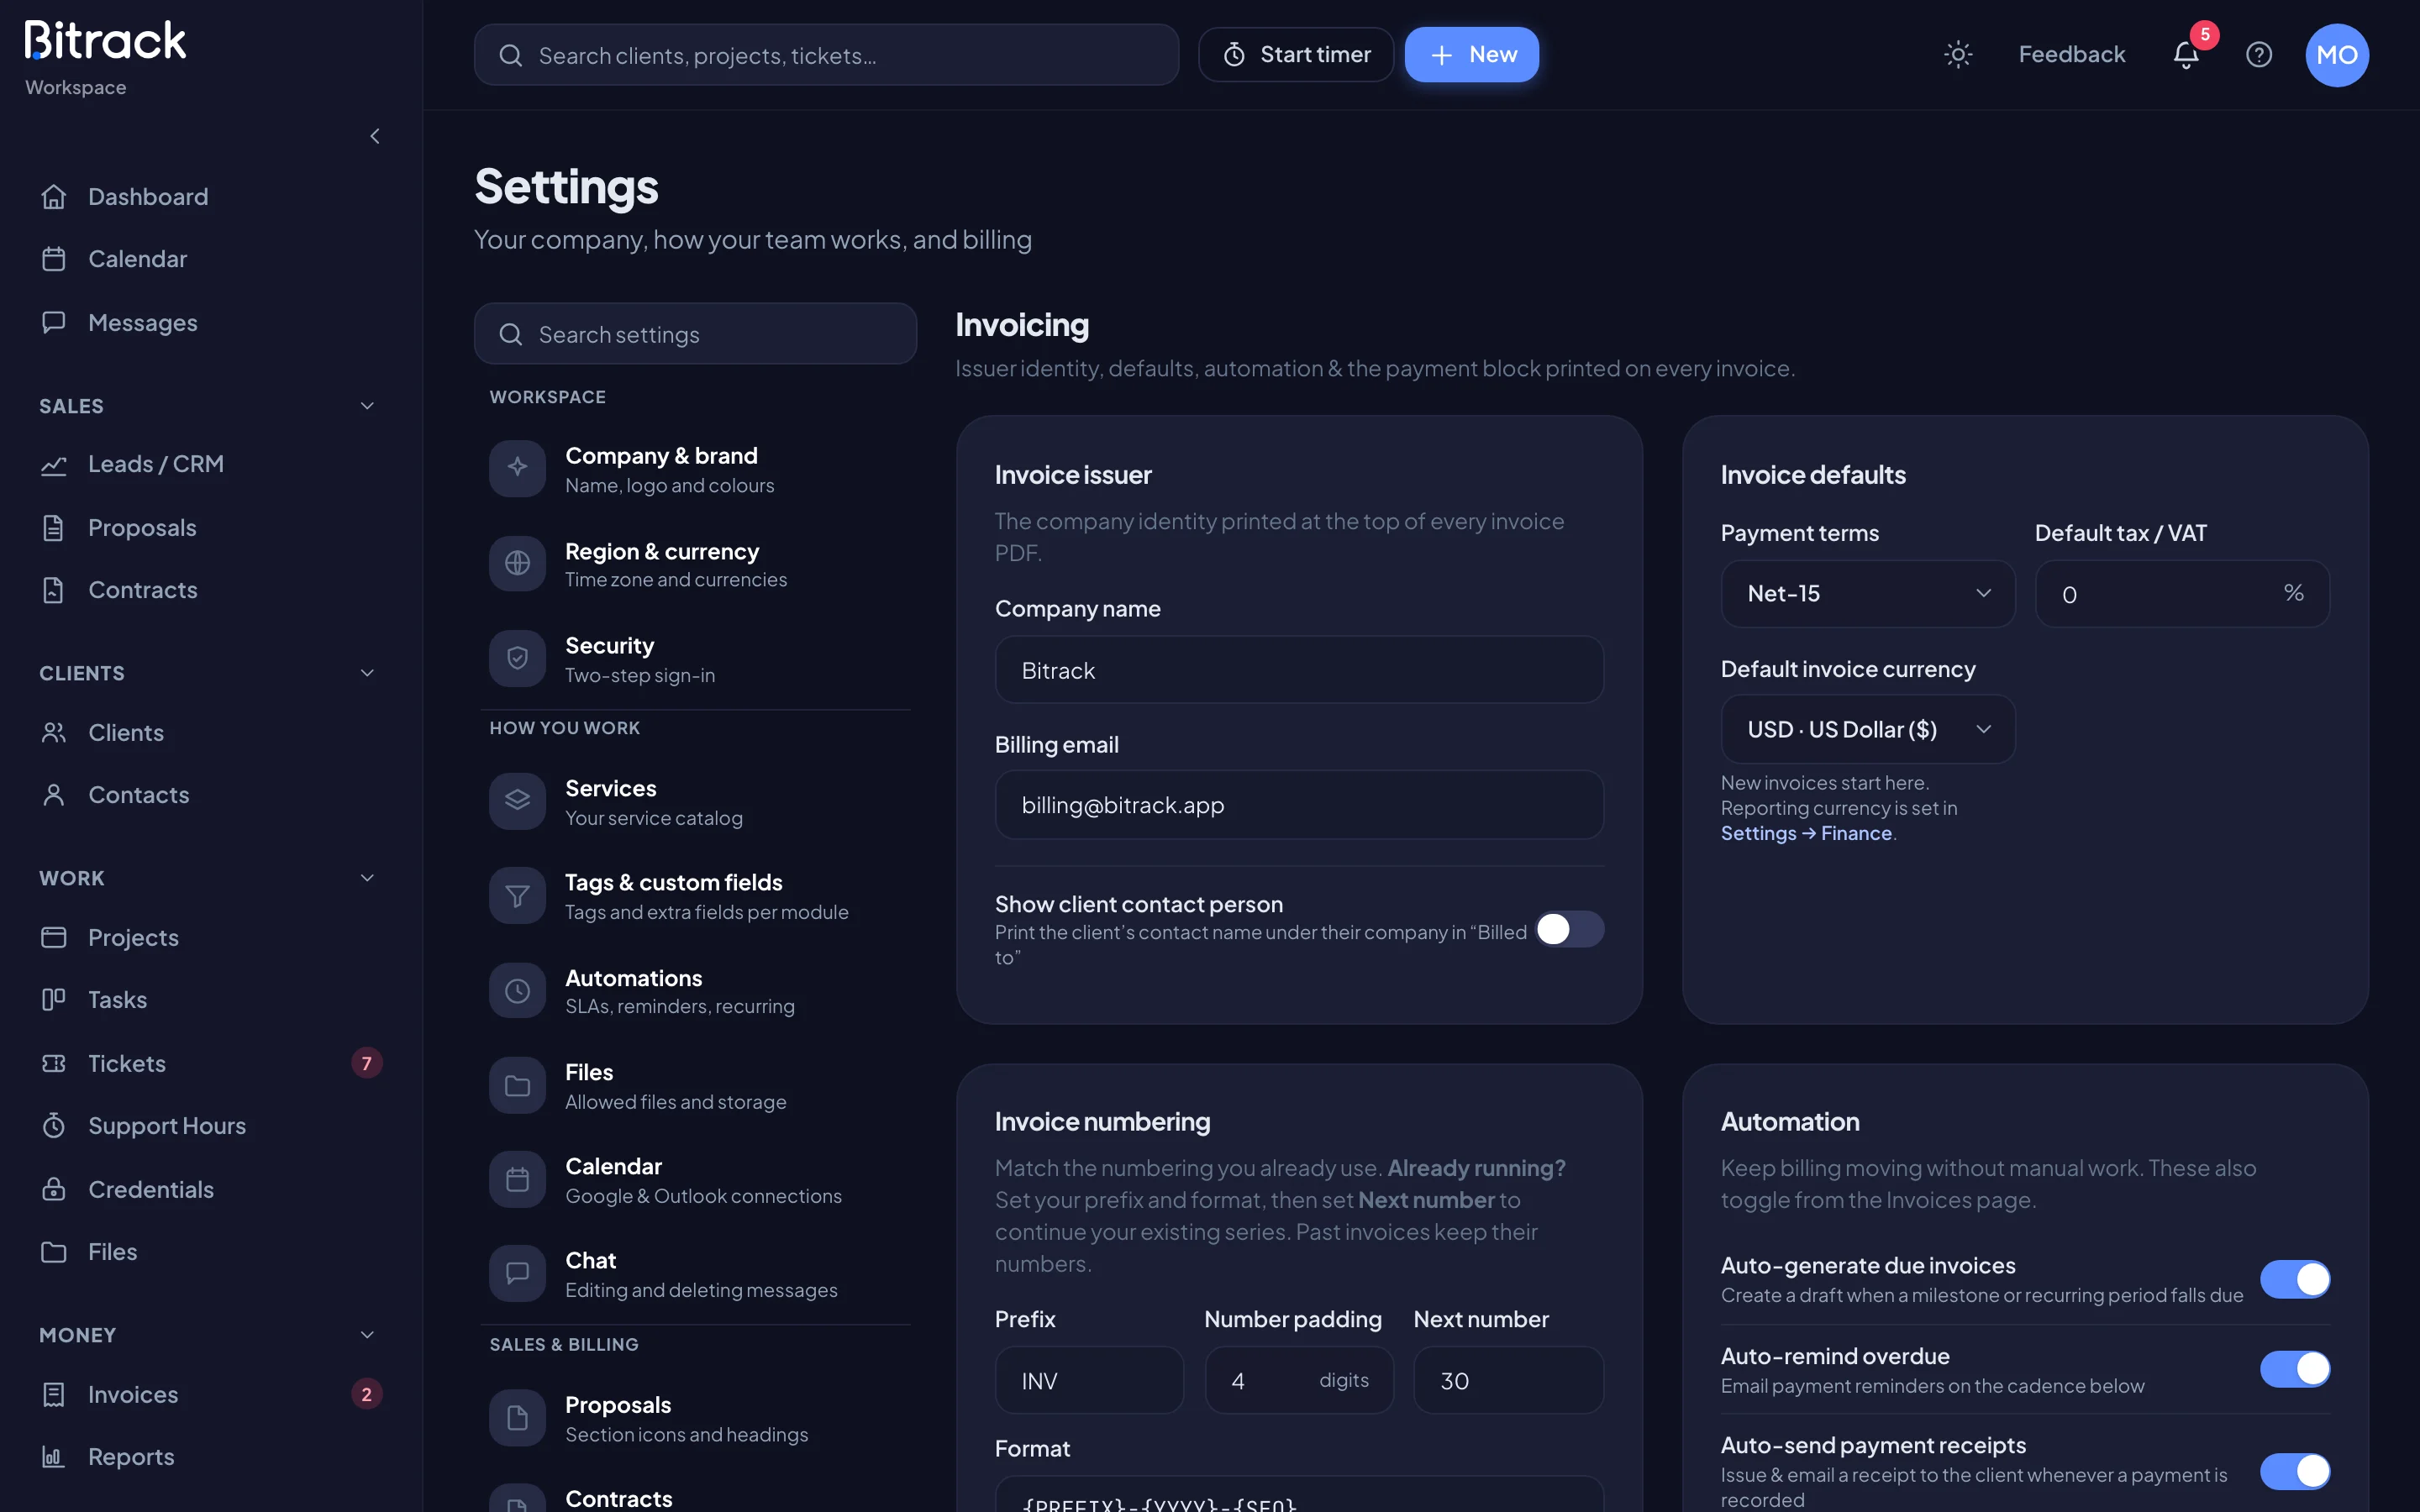2420x1512 pixels.
Task: Open the Payment terms Net-15 dropdown
Action: tap(1867, 594)
